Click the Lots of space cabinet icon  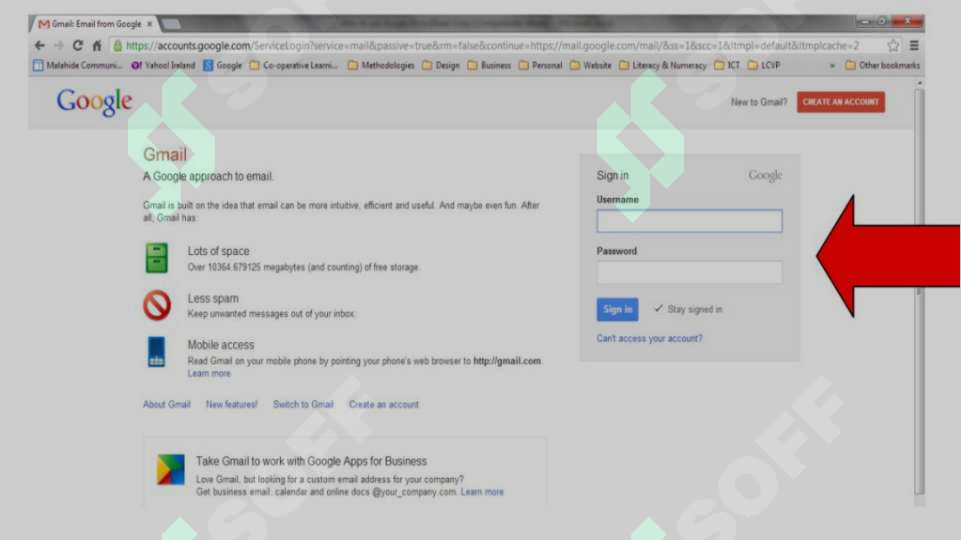click(157, 257)
